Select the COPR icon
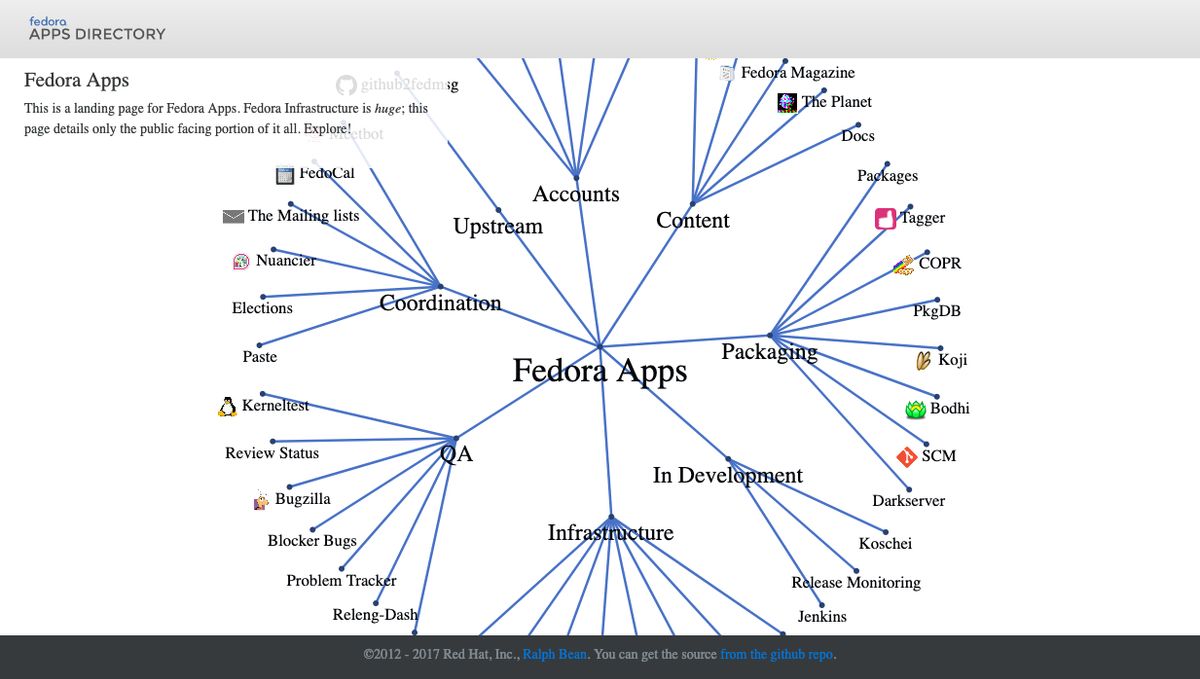The height and width of the screenshot is (679, 1200). click(x=903, y=265)
